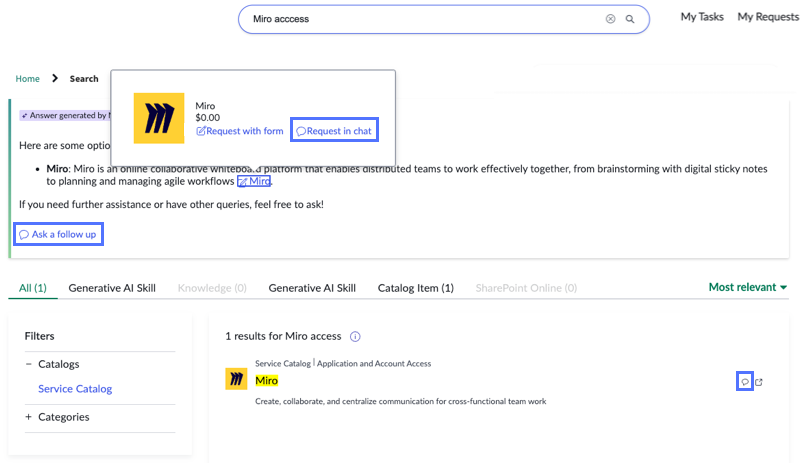The width and height of the screenshot is (800, 463).
Task: Select the second Generative AI Skill tab
Action: (312, 288)
